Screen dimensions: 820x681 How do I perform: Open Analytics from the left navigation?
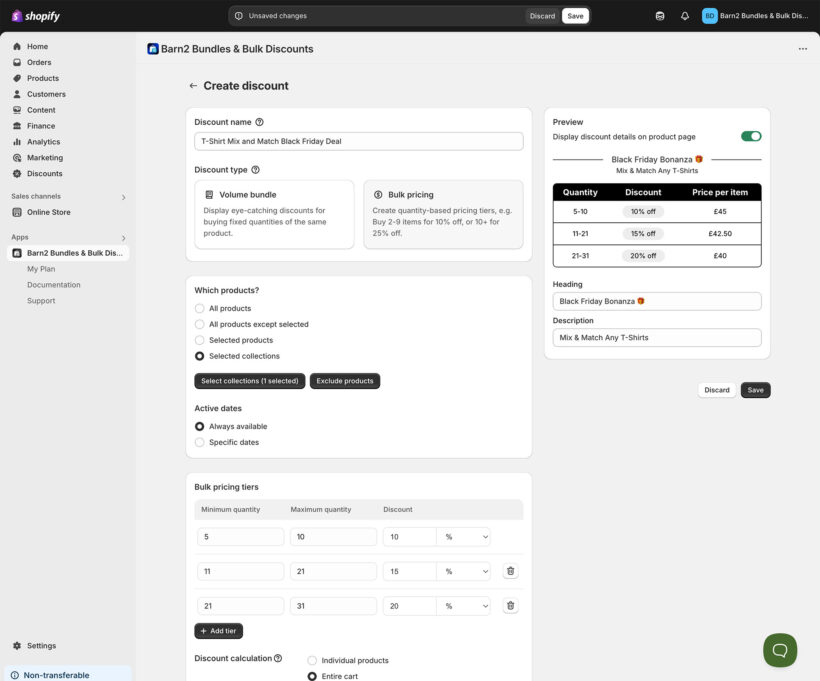43,142
